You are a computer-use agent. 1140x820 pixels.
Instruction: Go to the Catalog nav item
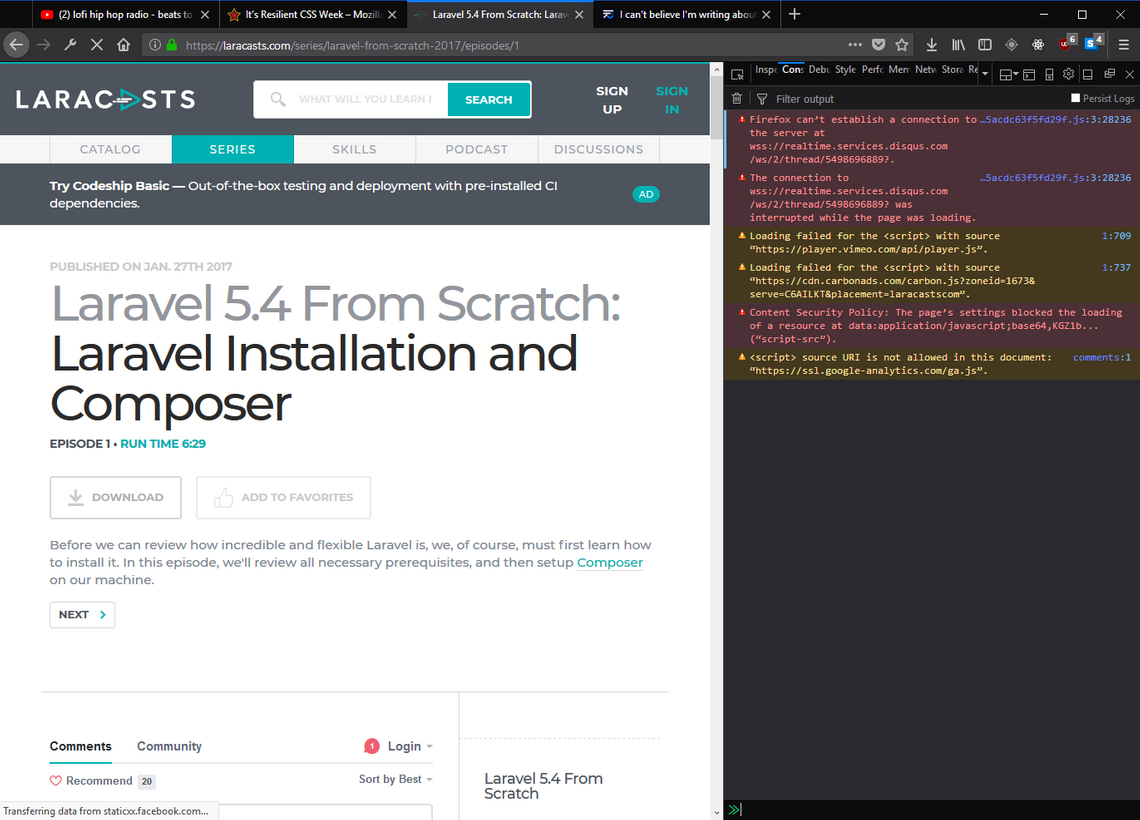(111, 149)
